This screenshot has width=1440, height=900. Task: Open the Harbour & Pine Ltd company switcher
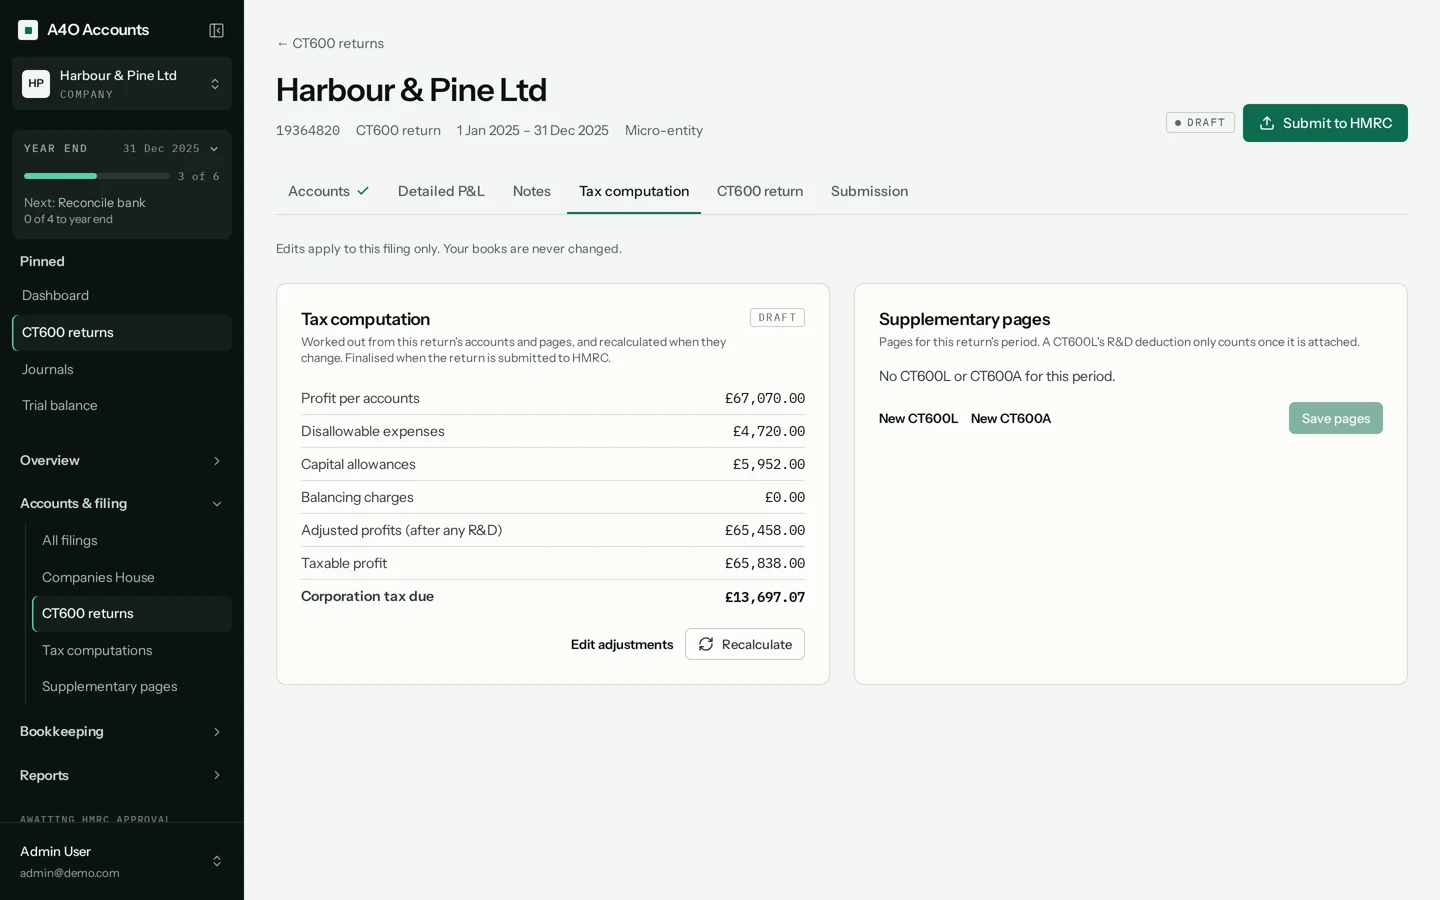coord(122,84)
